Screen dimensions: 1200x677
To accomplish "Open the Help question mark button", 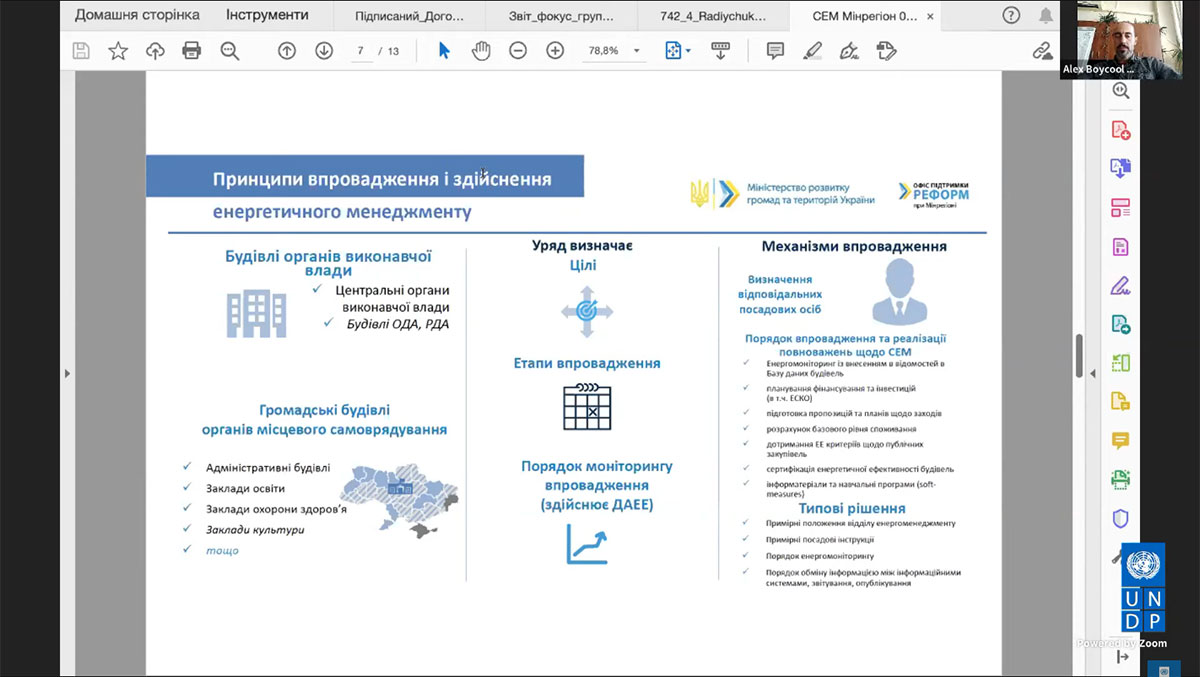I will 1011,15.
